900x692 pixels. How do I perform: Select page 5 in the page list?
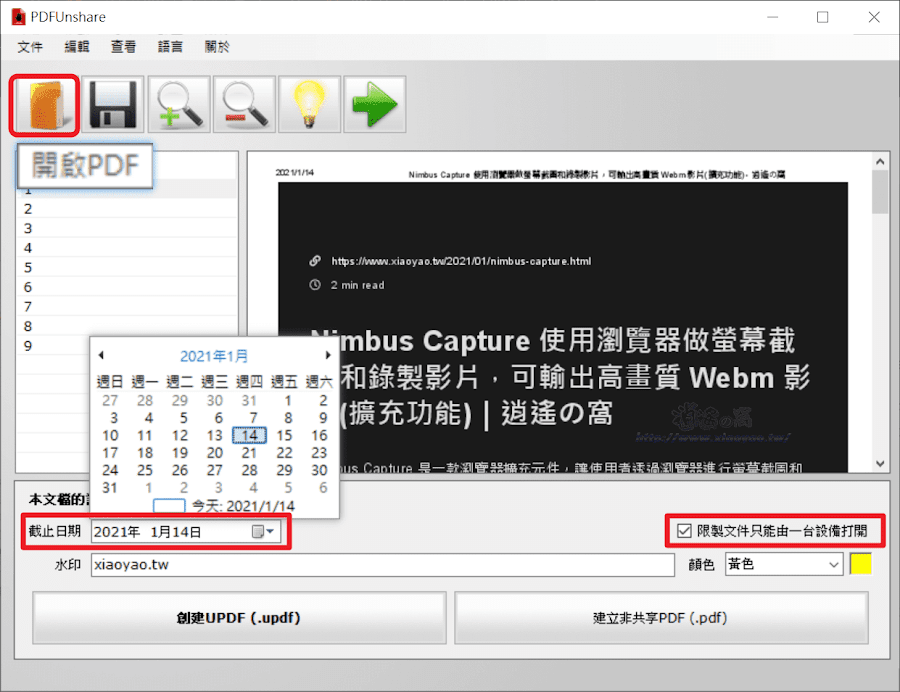click(x=126, y=267)
